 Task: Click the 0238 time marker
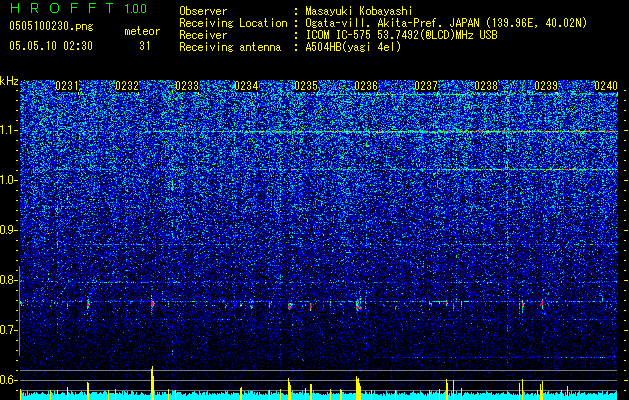(x=486, y=86)
